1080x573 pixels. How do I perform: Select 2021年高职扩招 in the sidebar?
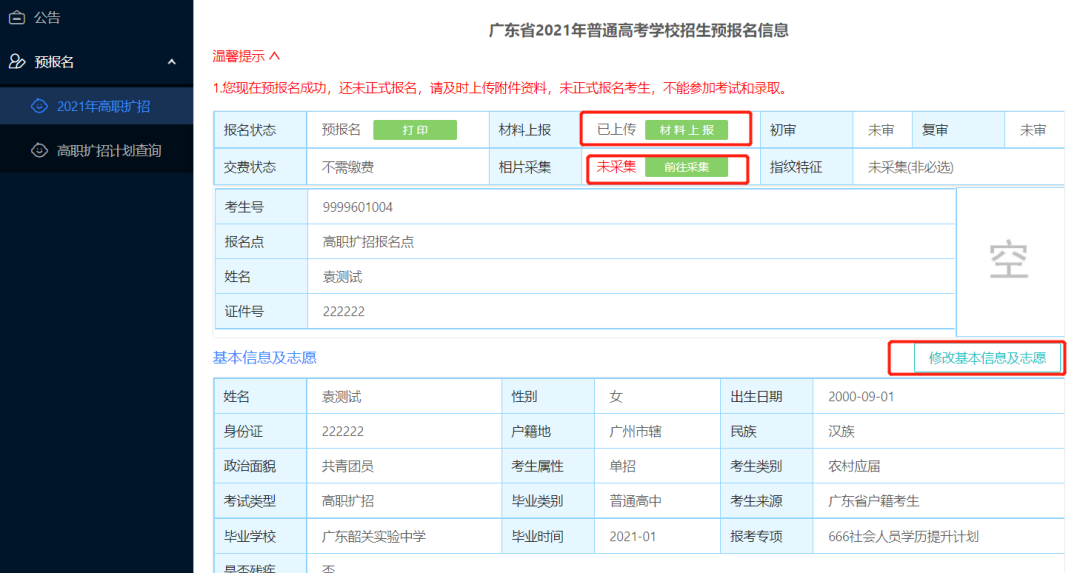pyautogui.click(x=103, y=106)
